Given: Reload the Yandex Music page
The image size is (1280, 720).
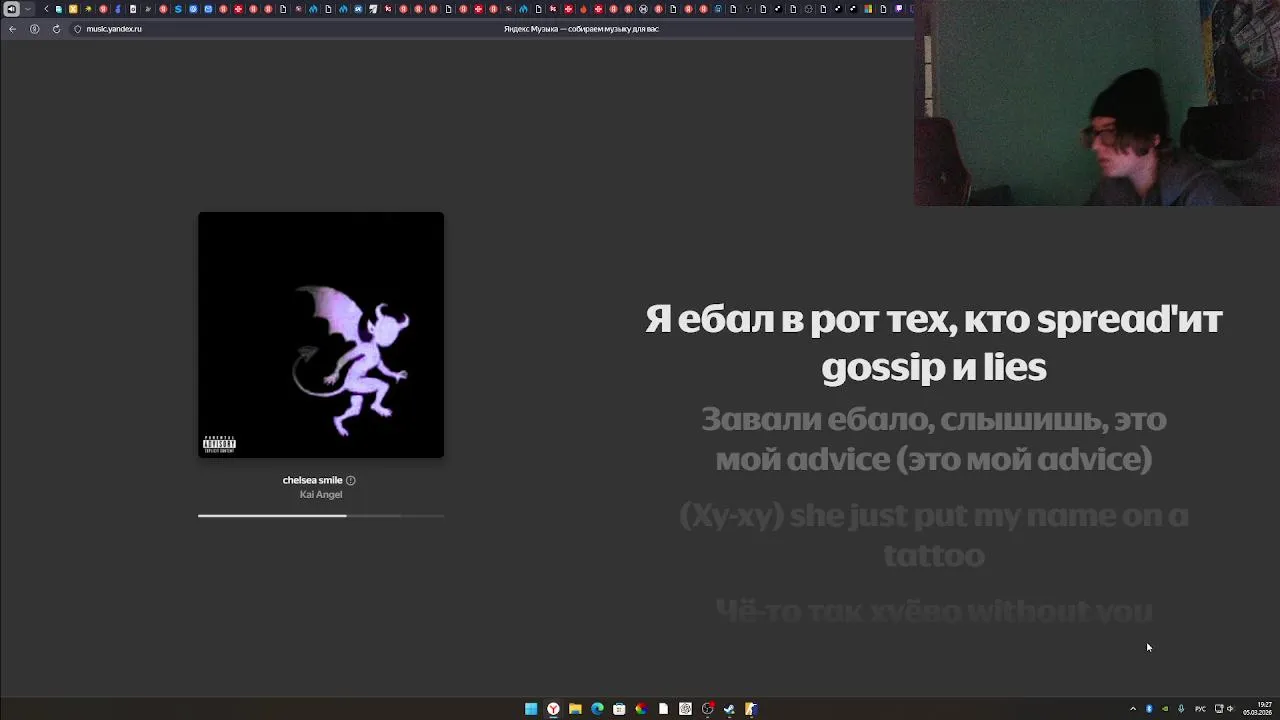Looking at the screenshot, I should click(56, 29).
